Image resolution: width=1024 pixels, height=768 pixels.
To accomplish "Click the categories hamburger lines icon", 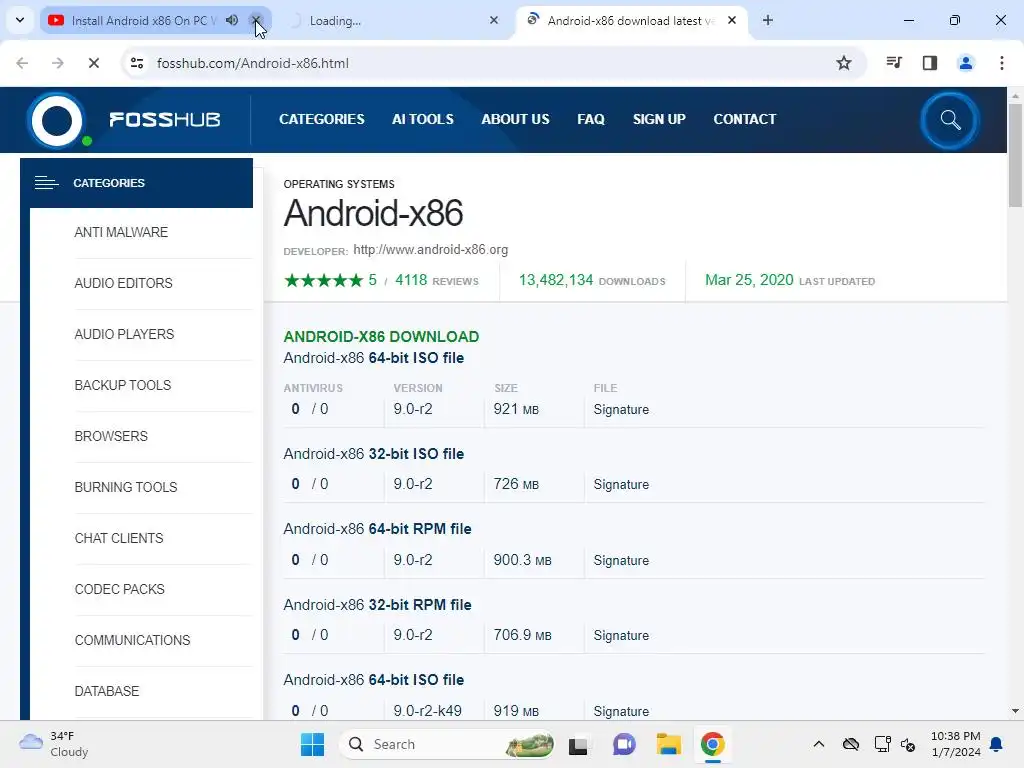I will click(46, 183).
